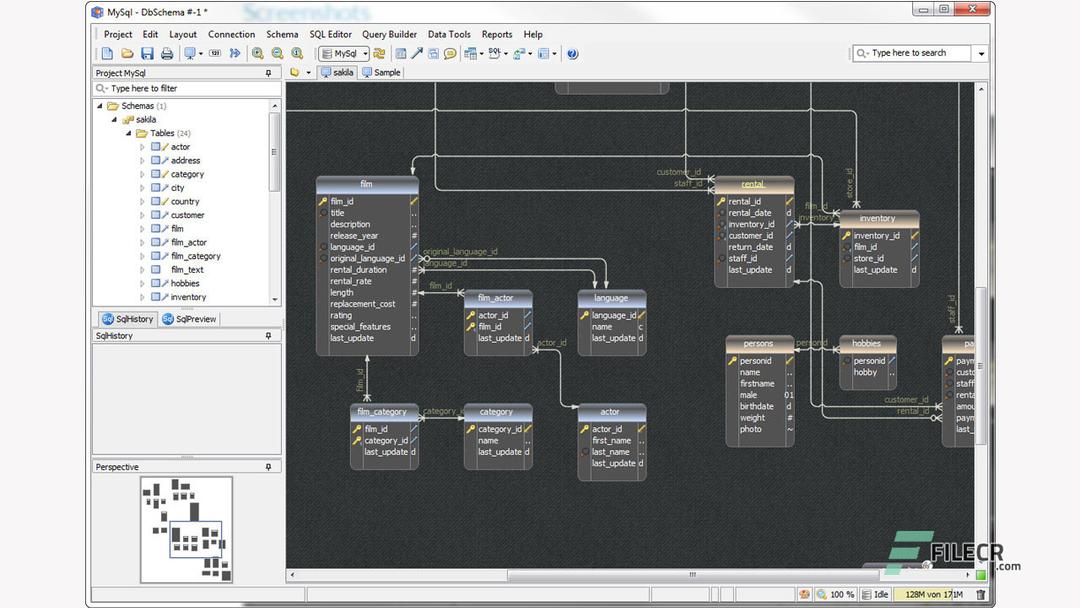Screen dimensions: 1080x608
Task: Open the zoom-in magnifier tool
Action: click(x=256, y=54)
